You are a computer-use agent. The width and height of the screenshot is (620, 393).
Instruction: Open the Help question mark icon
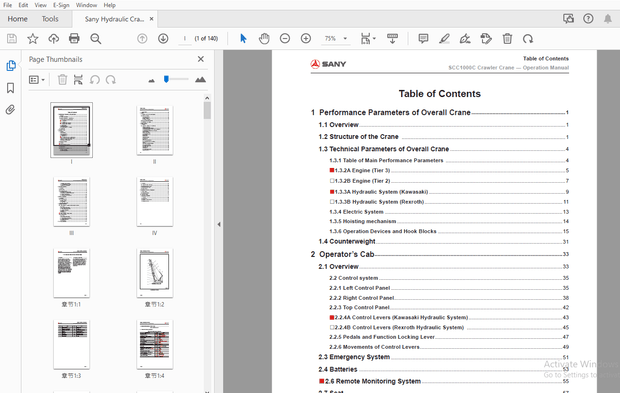588,19
